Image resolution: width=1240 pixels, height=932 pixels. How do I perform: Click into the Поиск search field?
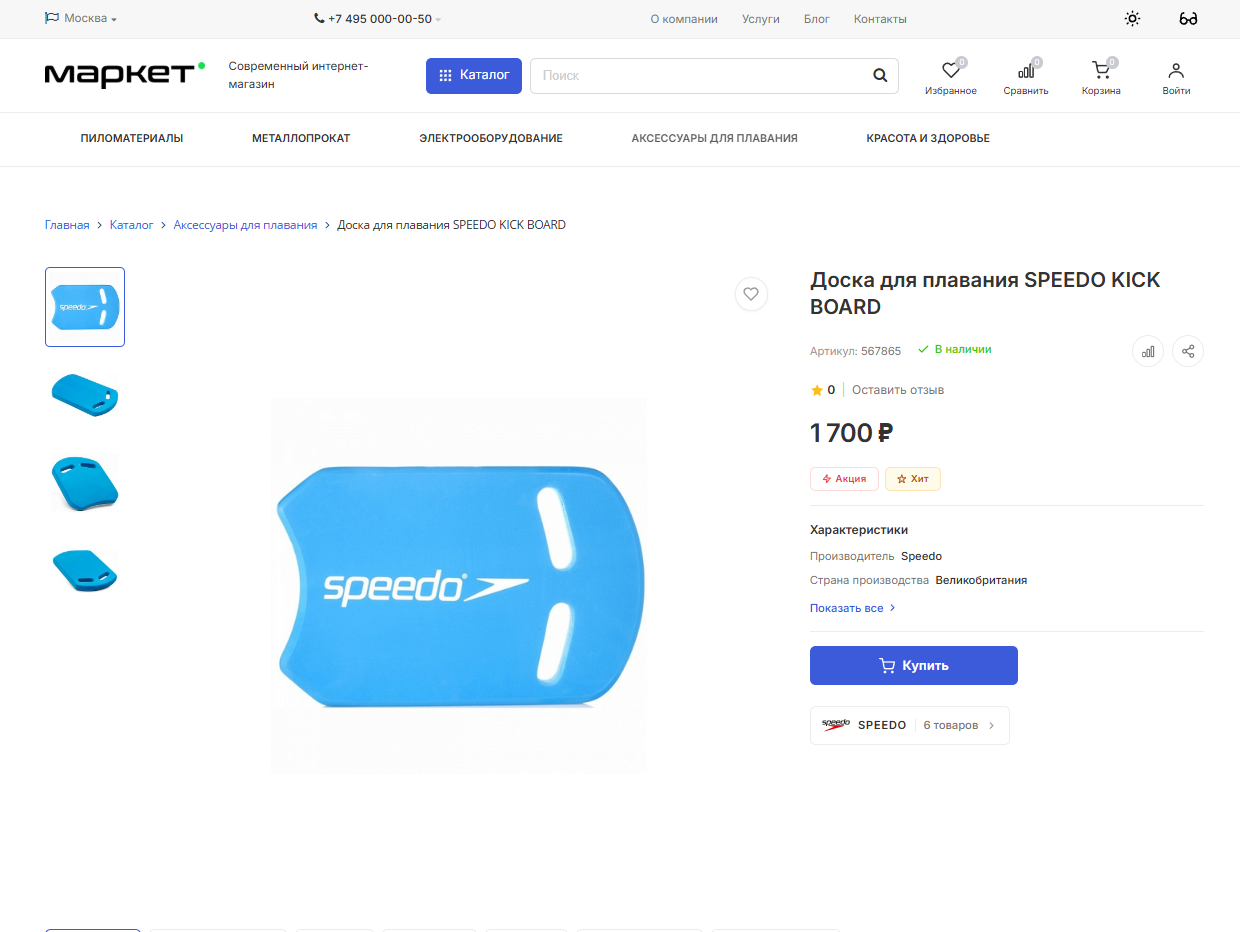pyautogui.click(x=700, y=75)
